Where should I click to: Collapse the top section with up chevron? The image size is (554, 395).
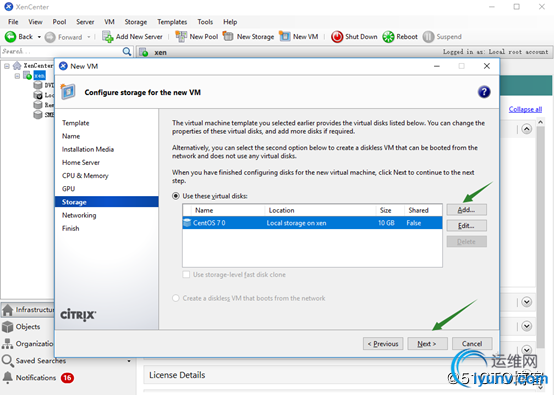526,129
